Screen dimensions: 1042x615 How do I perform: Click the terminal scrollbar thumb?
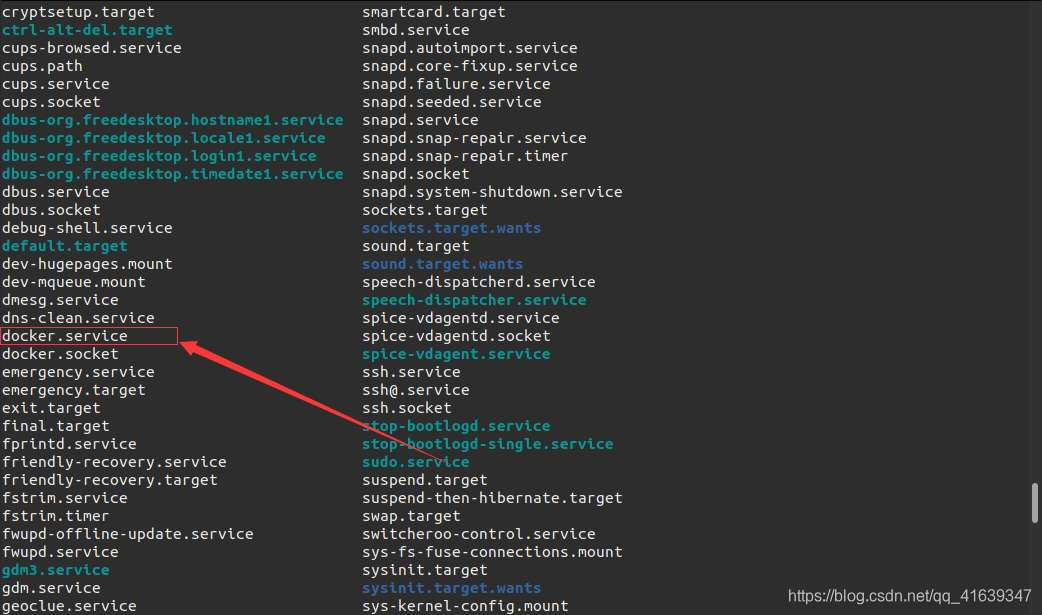(1035, 503)
